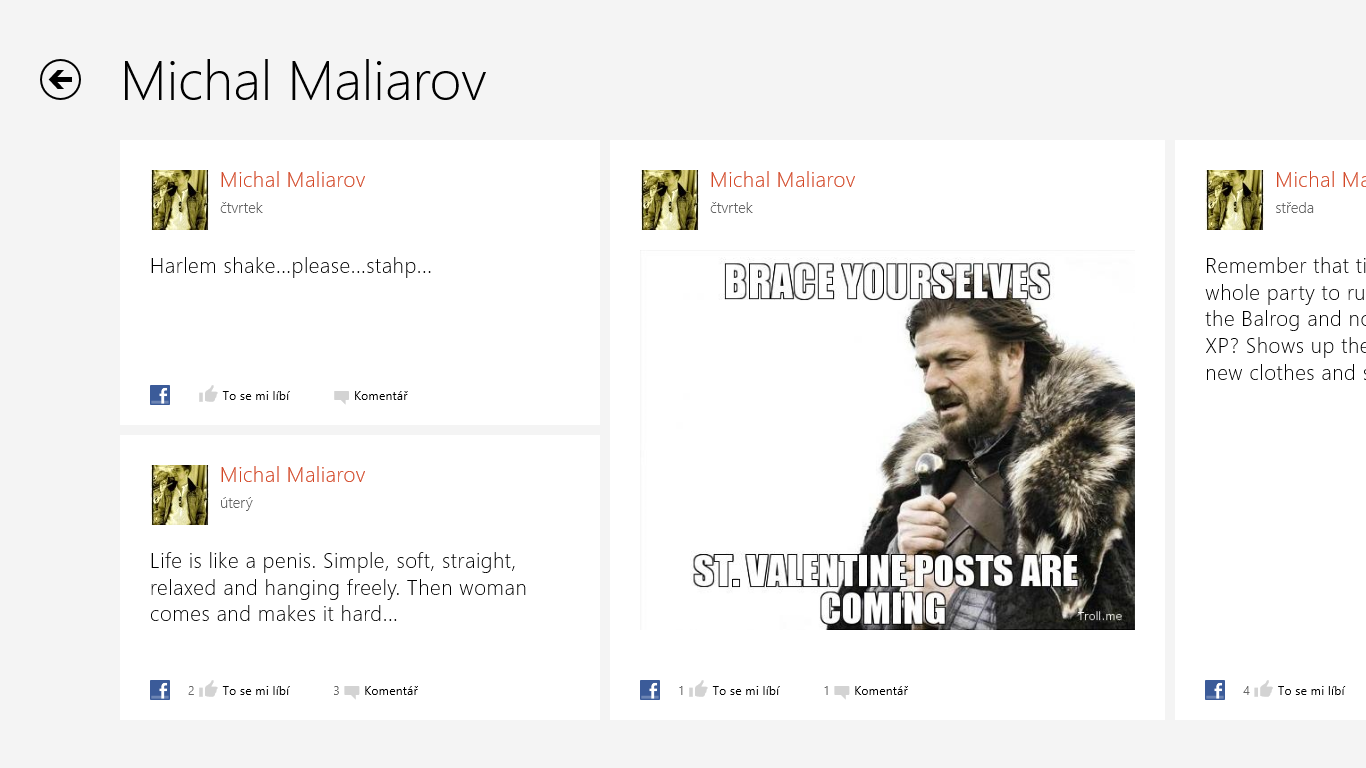Open avatar on the středa post
Image resolution: width=1366 pixels, height=768 pixels.
[x=1235, y=200]
